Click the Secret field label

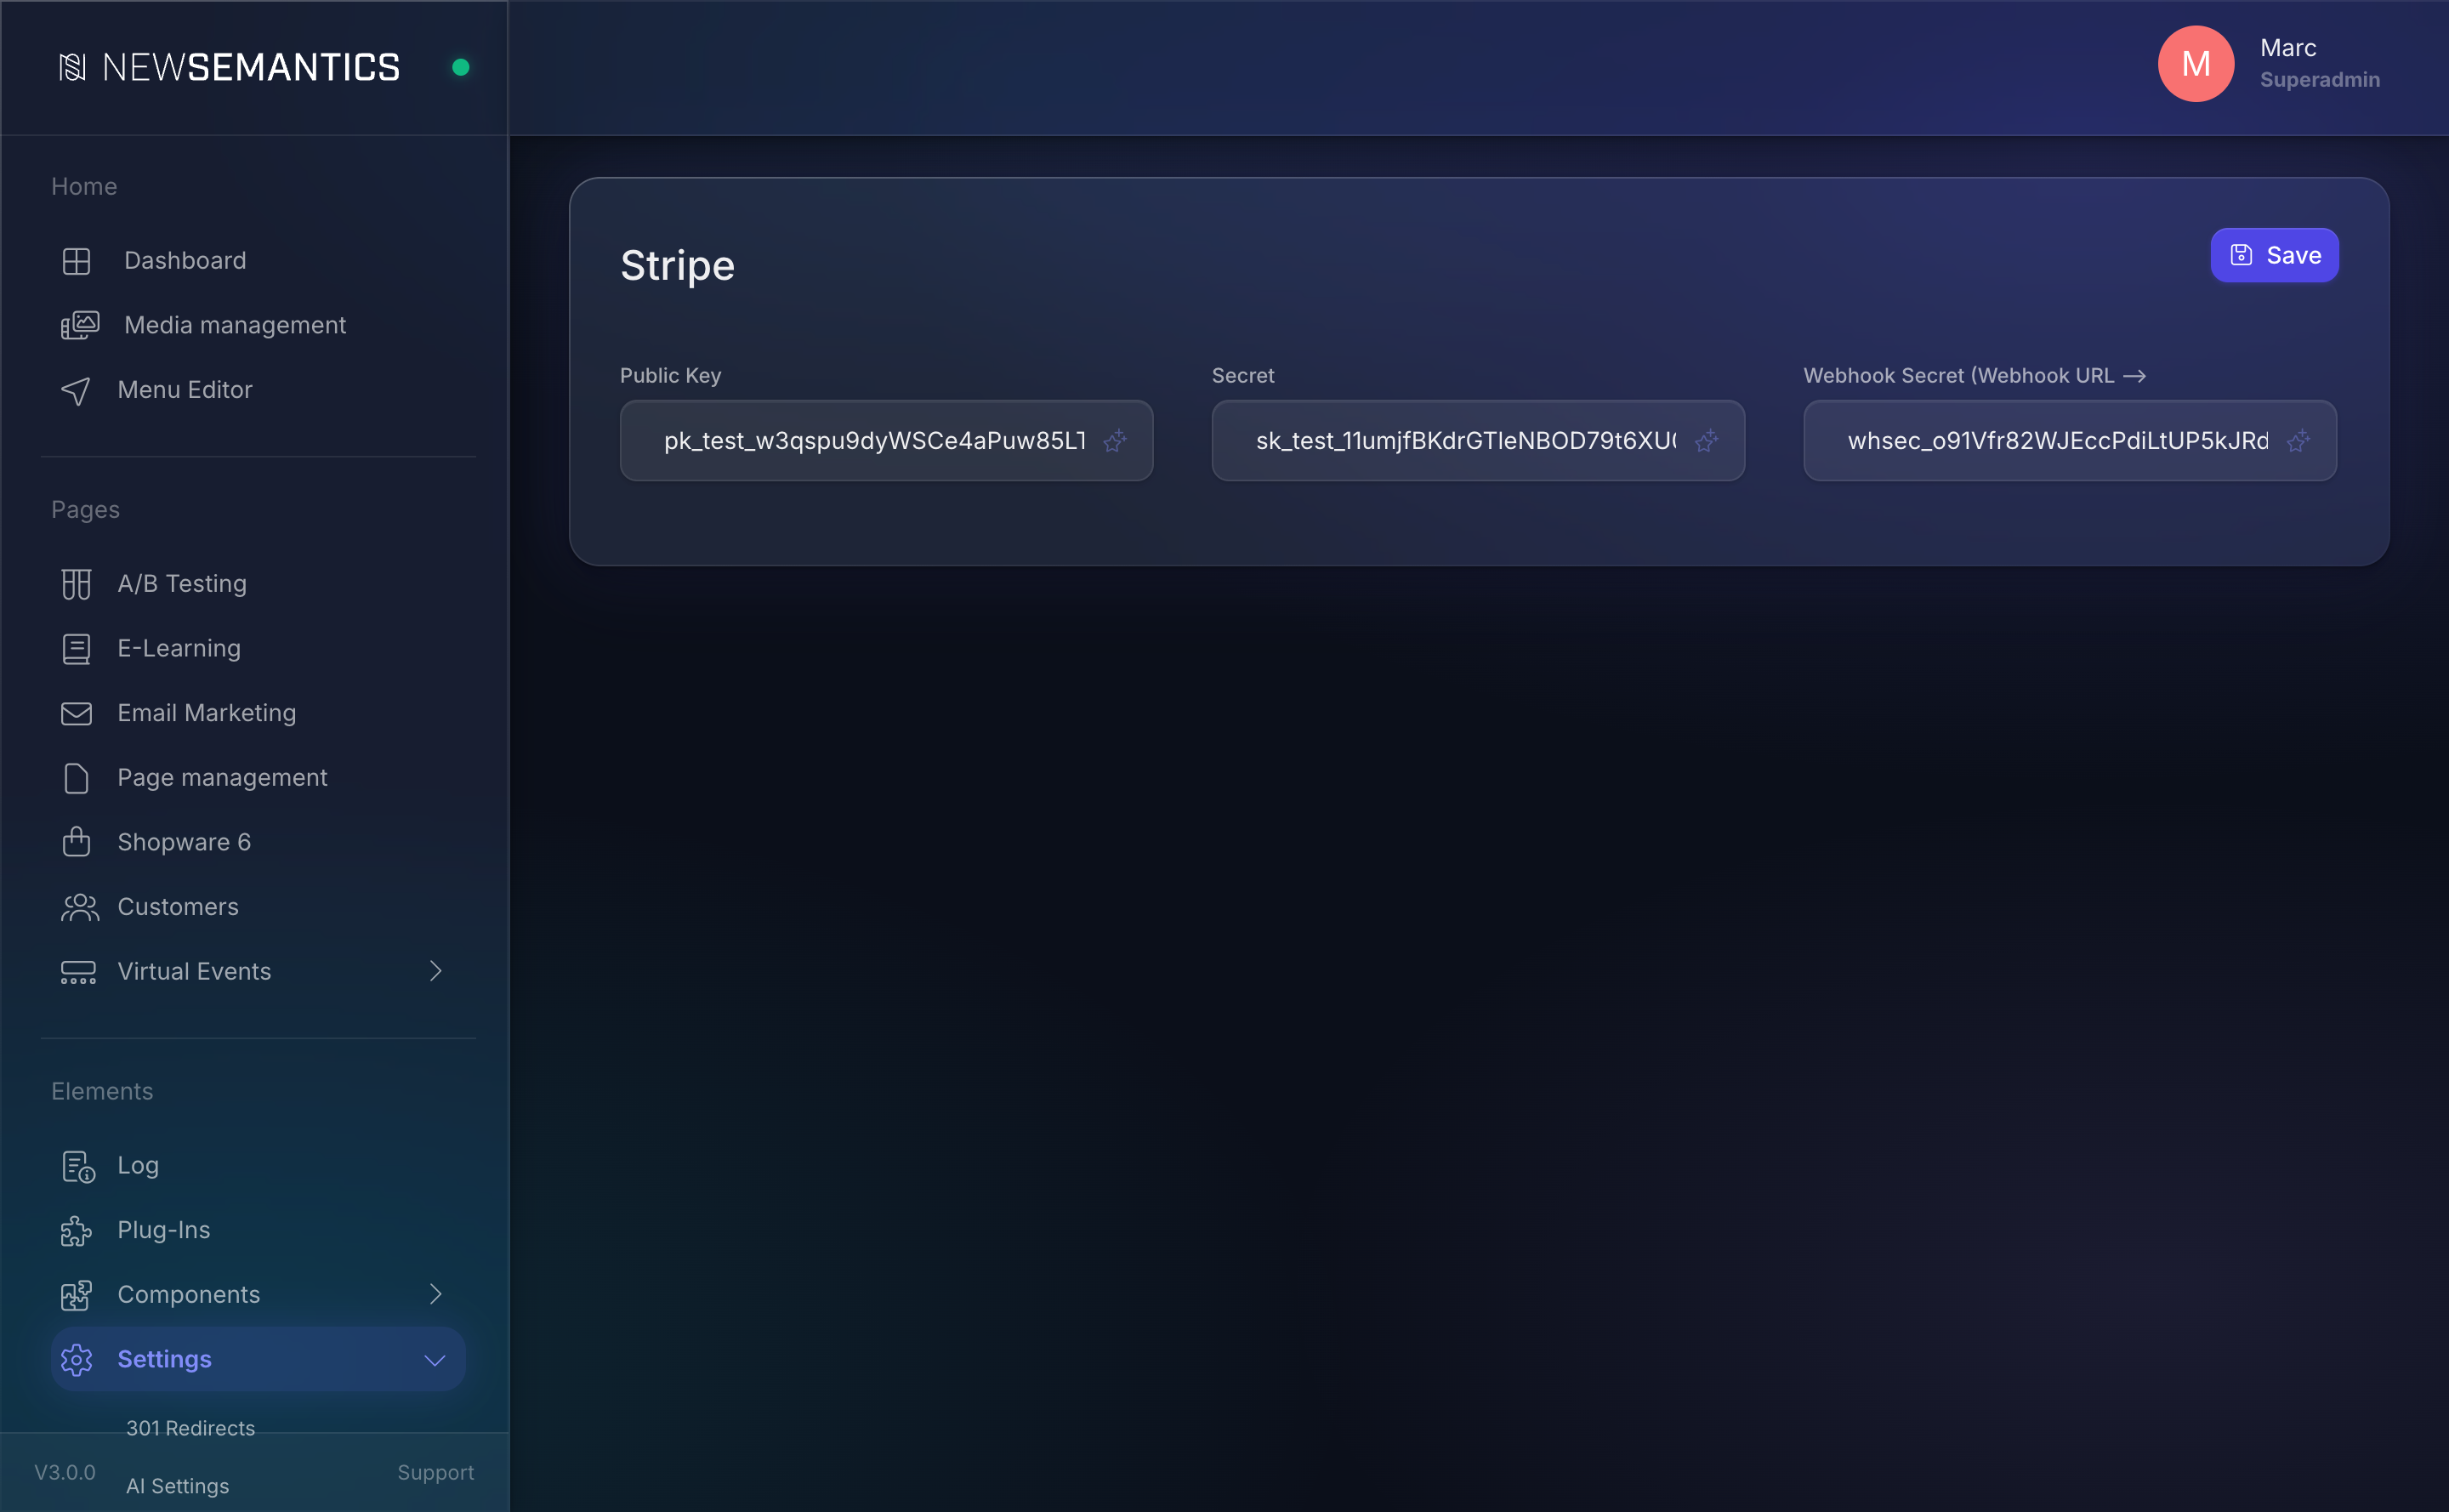[1243, 376]
